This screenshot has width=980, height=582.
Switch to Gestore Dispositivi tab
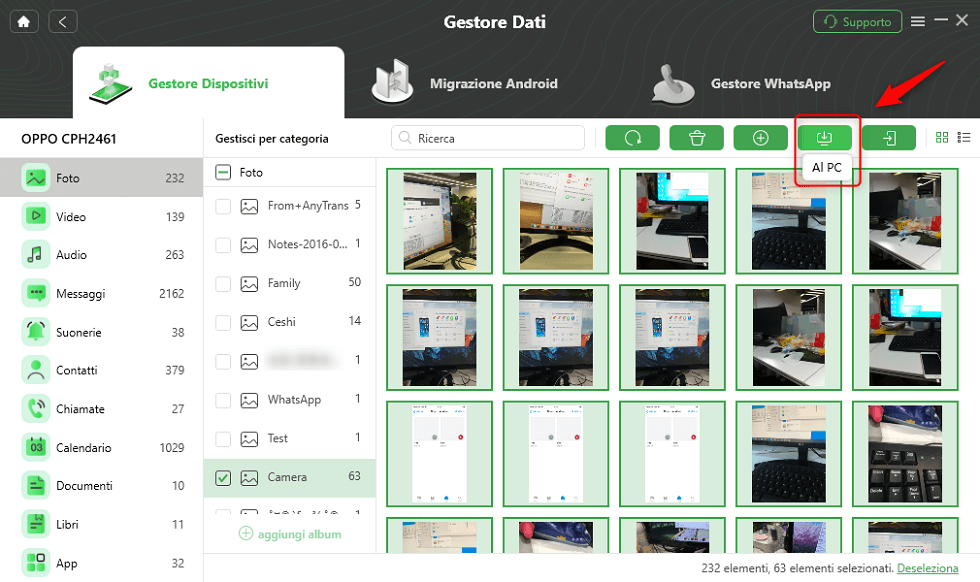pyautogui.click(x=208, y=83)
